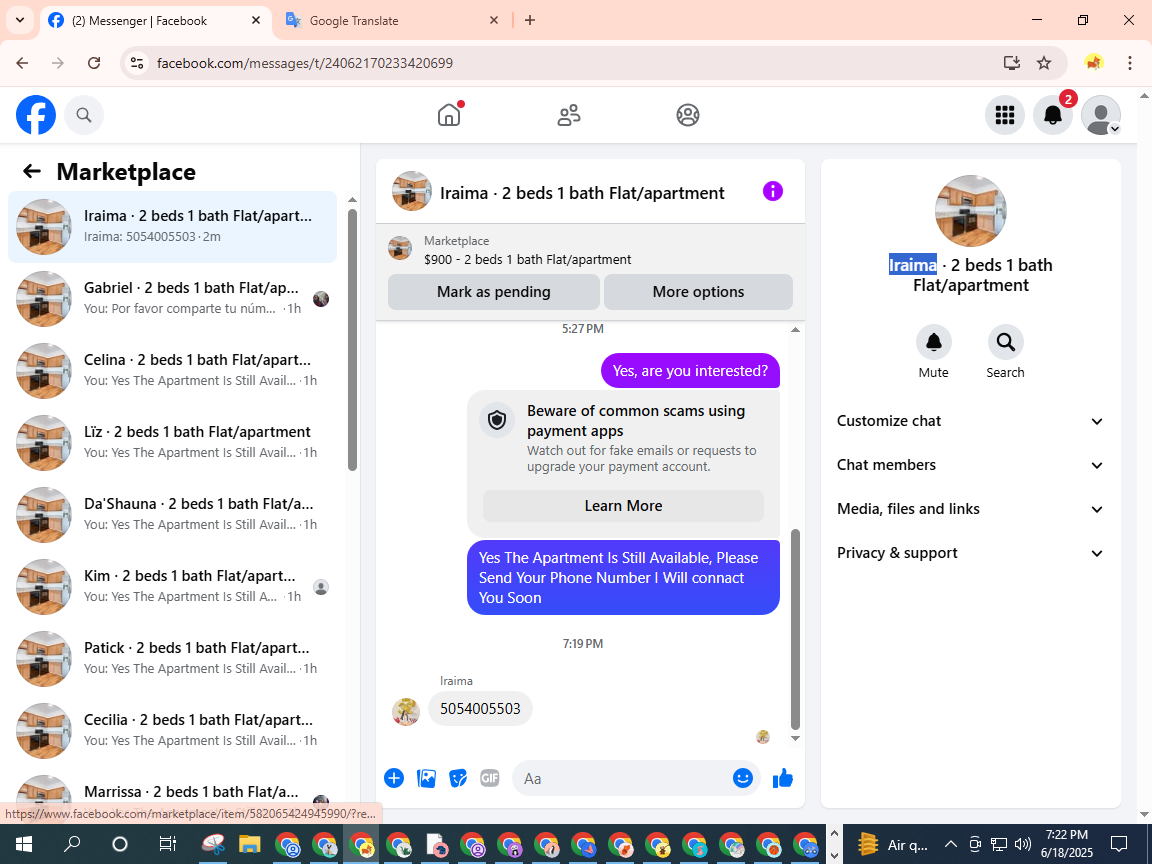The image size is (1152, 864).
Task: Open Windows notification center icon
Action: click(x=1118, y=843)
